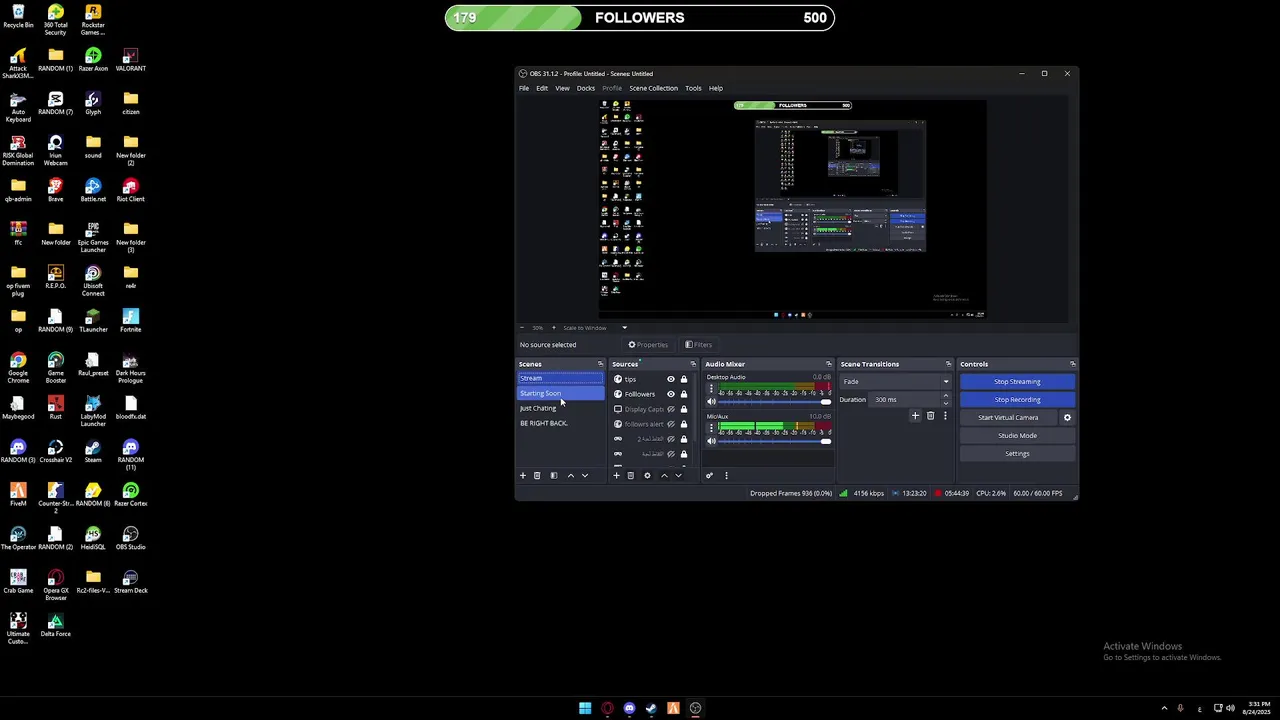1280x720 pixels.
Task: Open the File menu
Action: [524, 88]
